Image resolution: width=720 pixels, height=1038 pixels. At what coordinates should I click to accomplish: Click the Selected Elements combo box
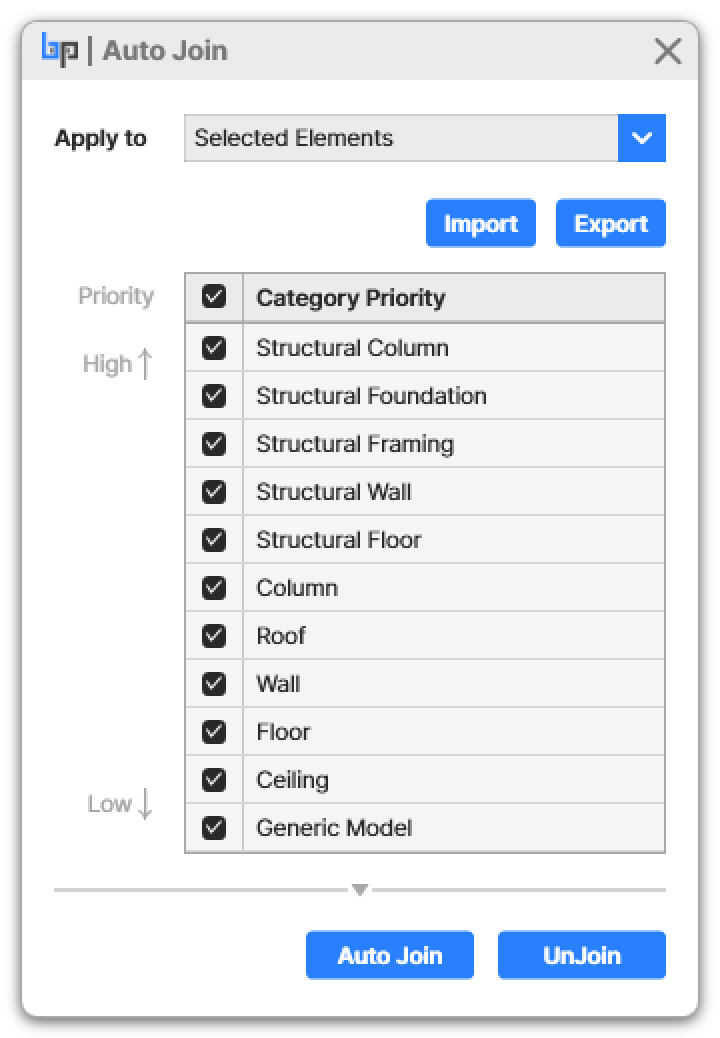(x=401, y=138)
